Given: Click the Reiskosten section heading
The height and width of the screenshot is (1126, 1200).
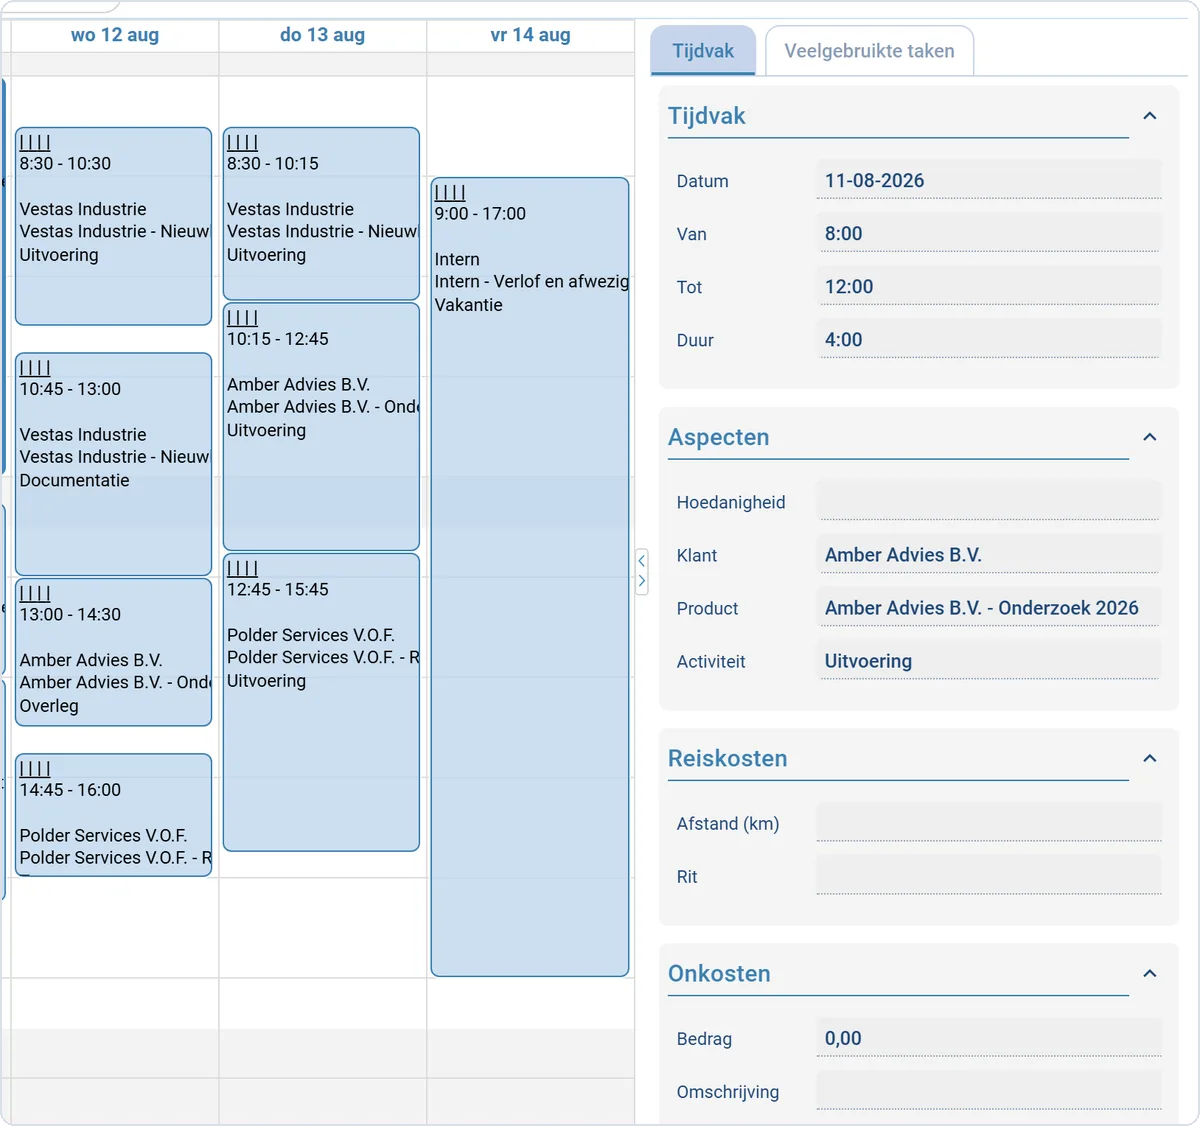Looking at the screenshot, I should coord(728,758).
